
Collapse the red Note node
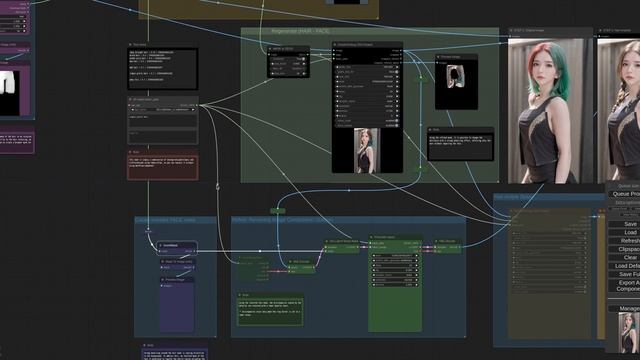130,152
